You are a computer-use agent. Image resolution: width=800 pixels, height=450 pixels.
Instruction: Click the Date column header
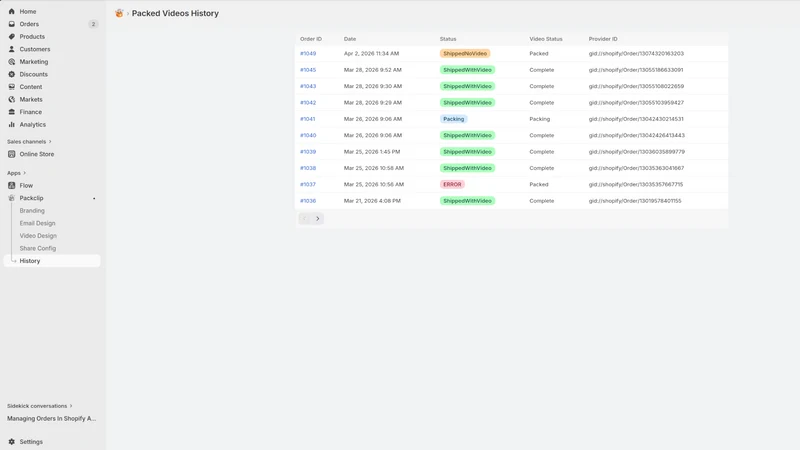pyautogui.click(x=350, y=39)
